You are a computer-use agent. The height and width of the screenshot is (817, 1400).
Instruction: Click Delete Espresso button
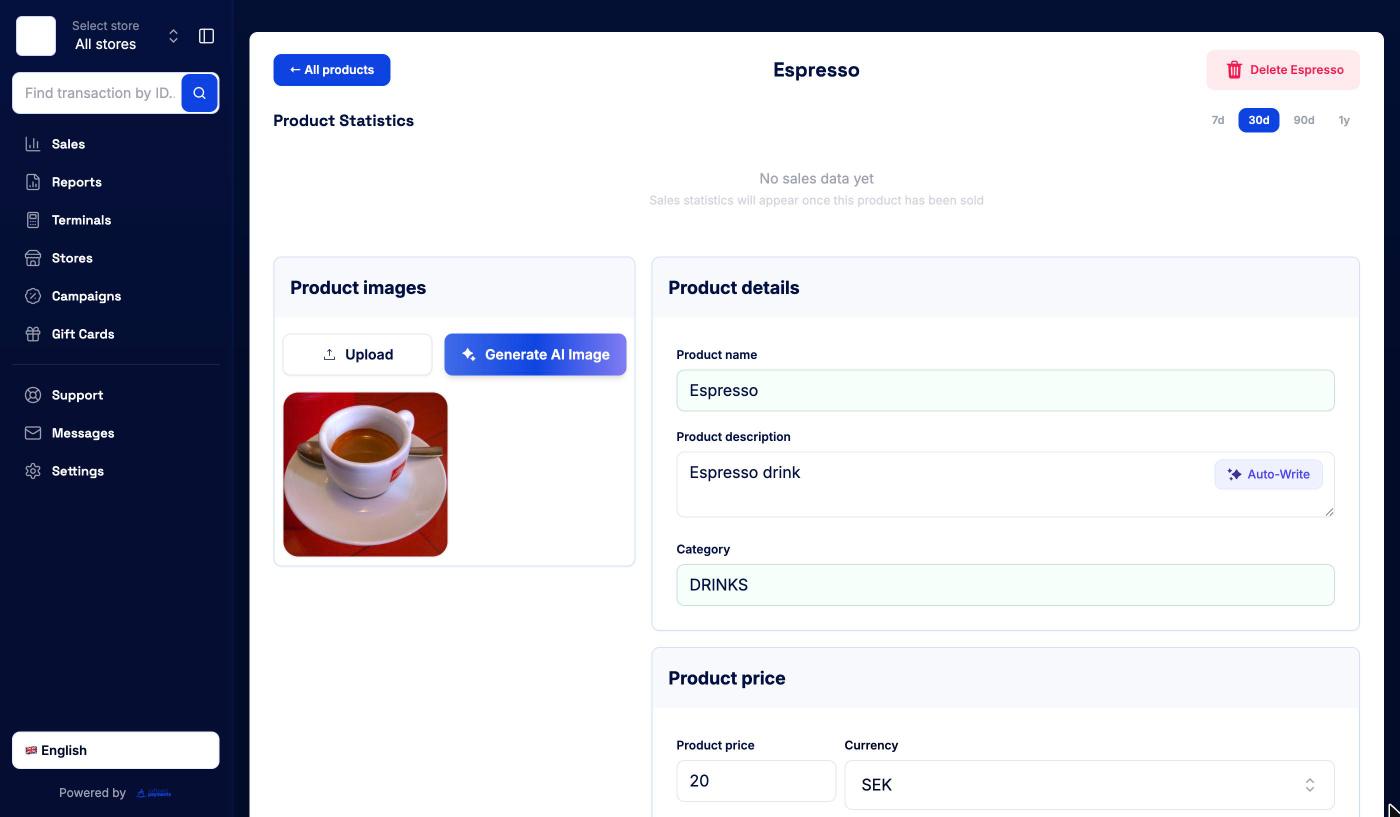(1283, 70)
